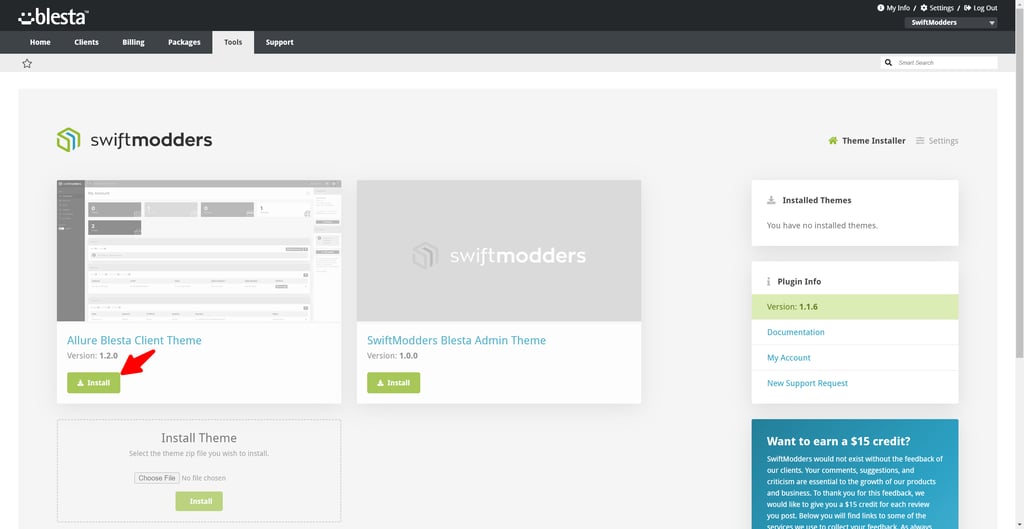Screen dimensions: 1024x529
Task: Click the Settings text link in header
Action: click(941, 8)
